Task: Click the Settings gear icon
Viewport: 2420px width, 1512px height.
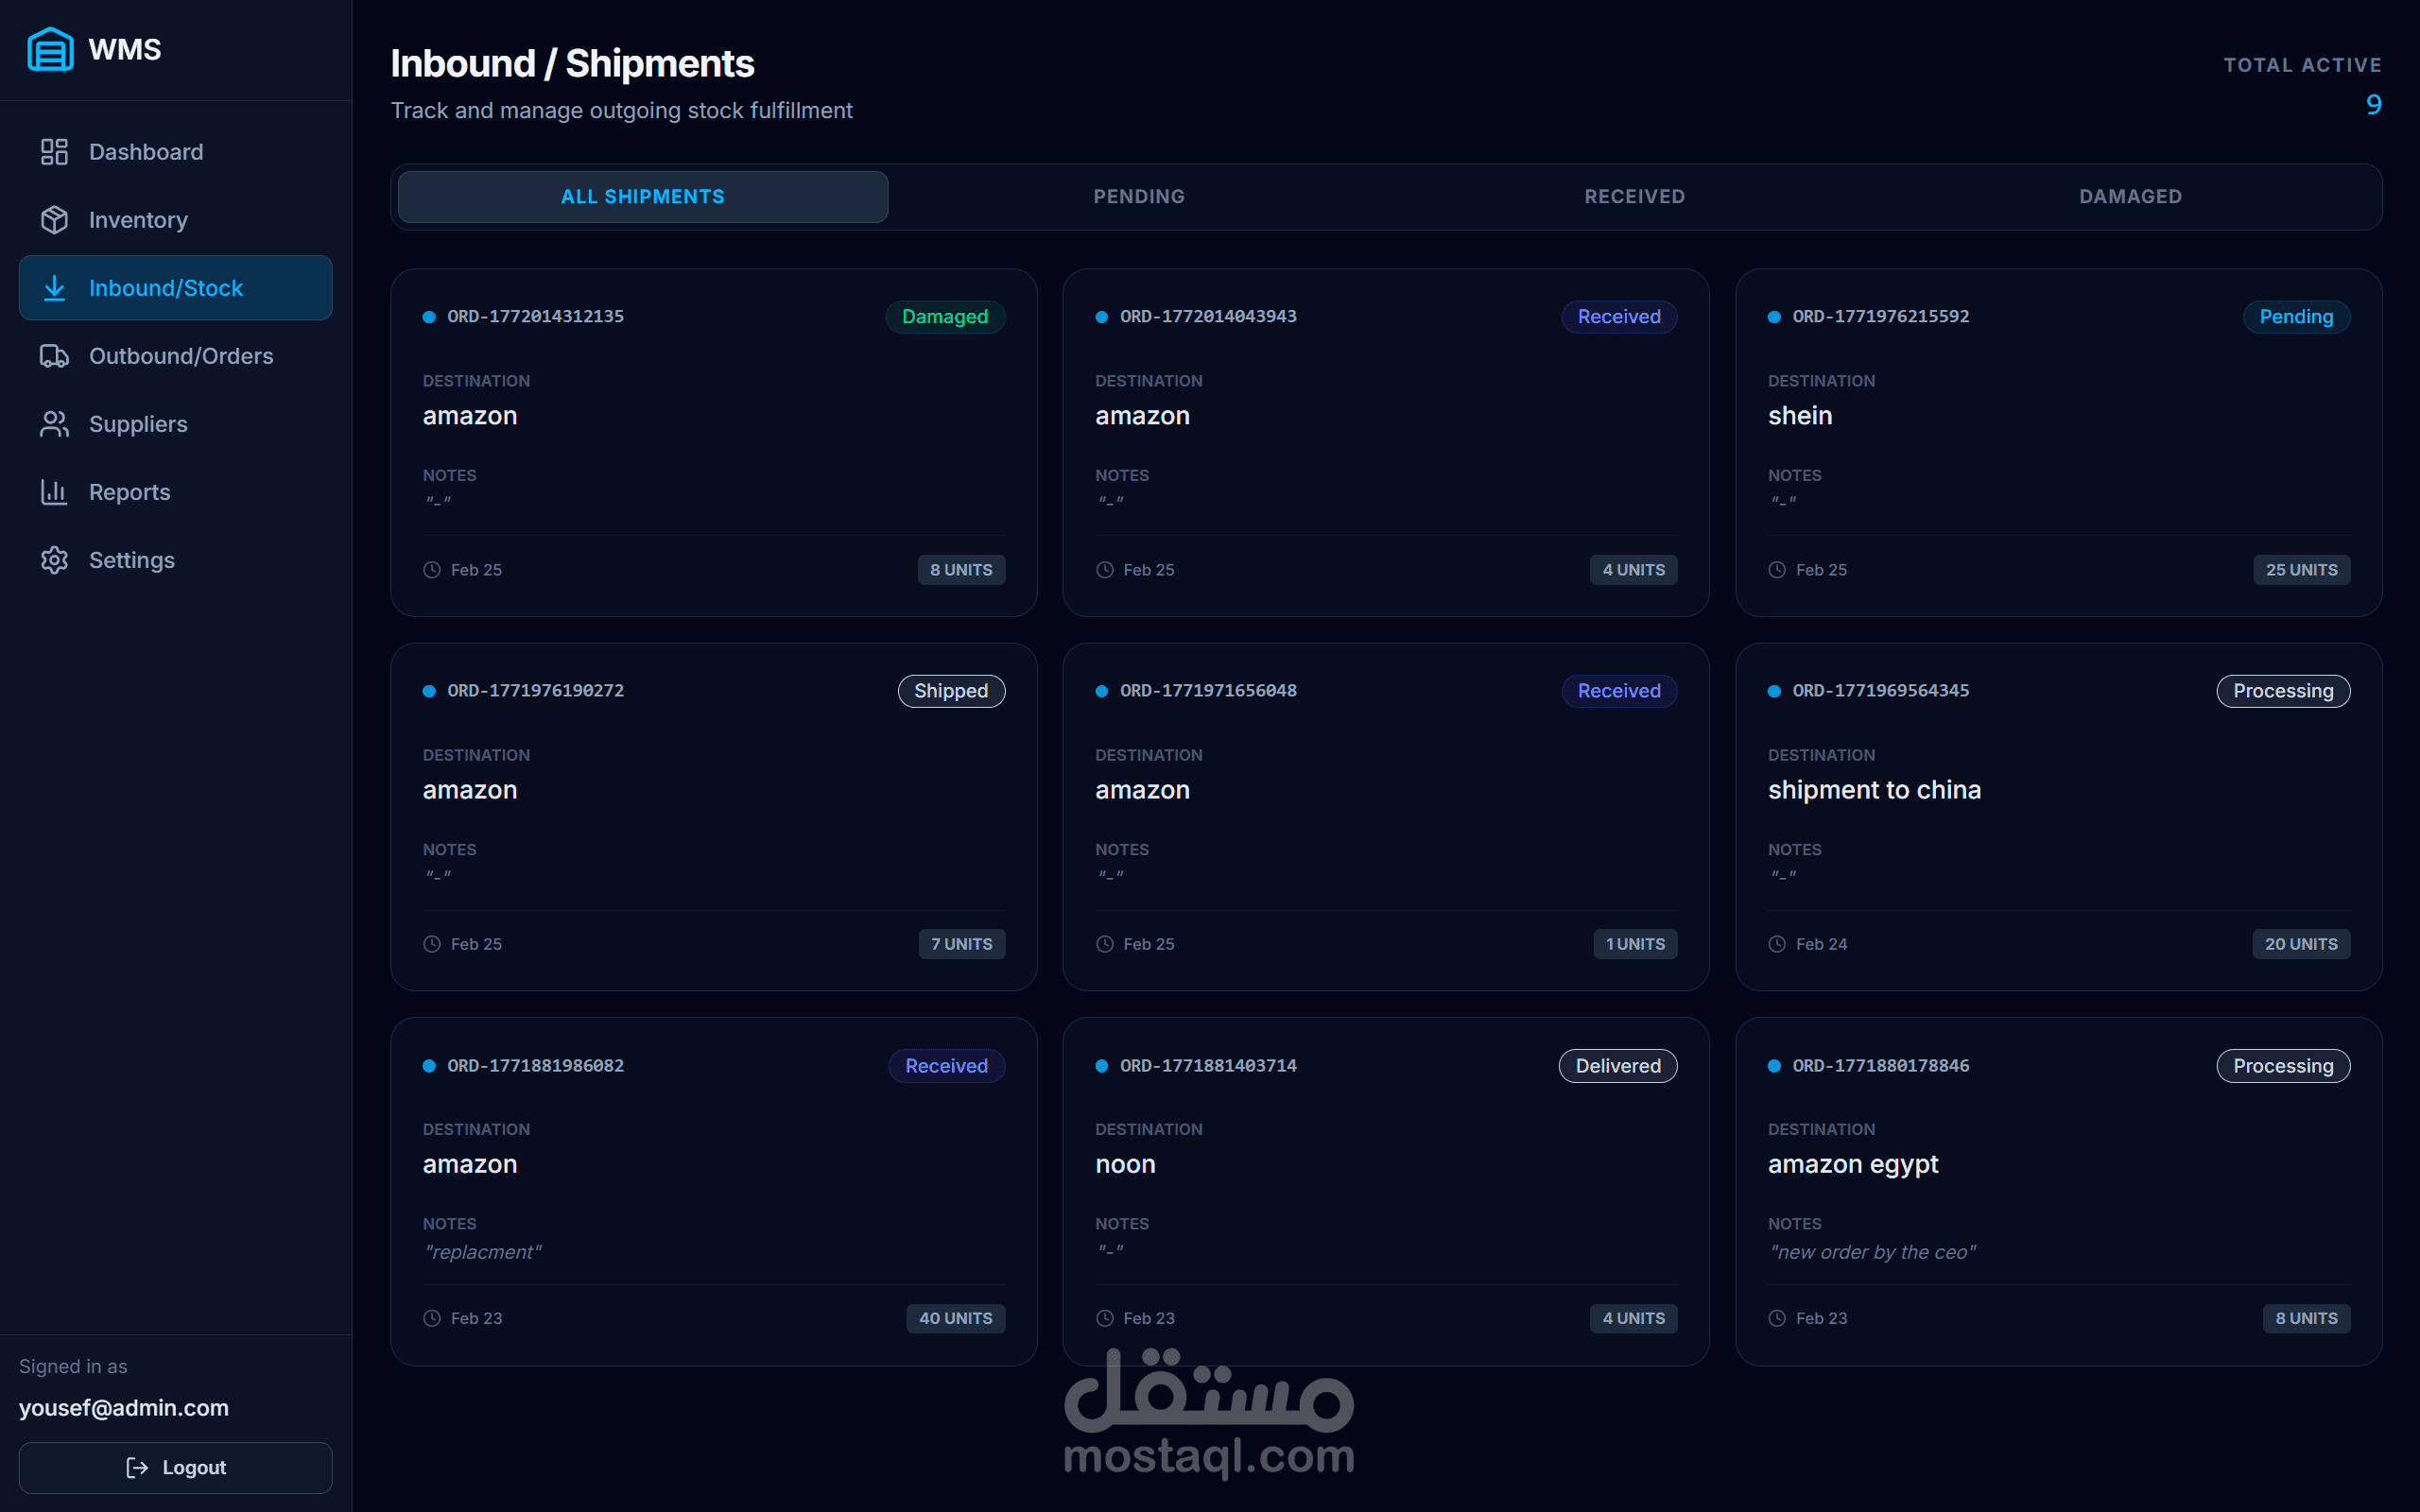Action: (x=54, y=560)
